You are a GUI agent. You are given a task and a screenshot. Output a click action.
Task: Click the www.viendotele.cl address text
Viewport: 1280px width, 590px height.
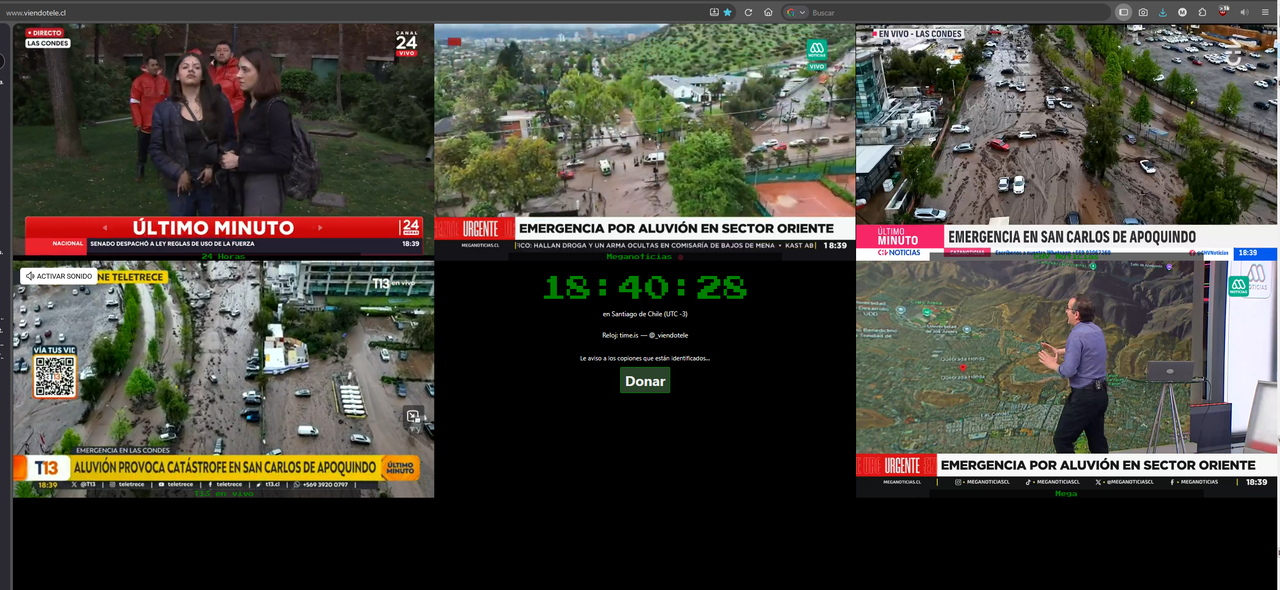37,12
